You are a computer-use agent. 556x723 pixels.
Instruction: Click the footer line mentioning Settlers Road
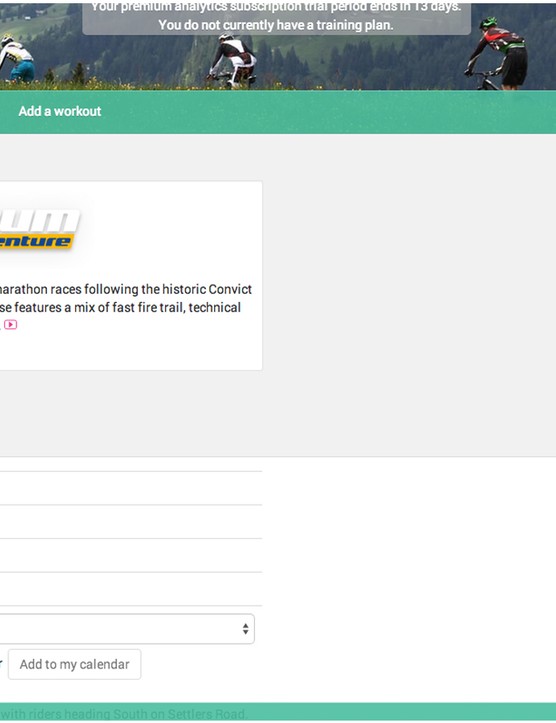click(x=123, y=714)
